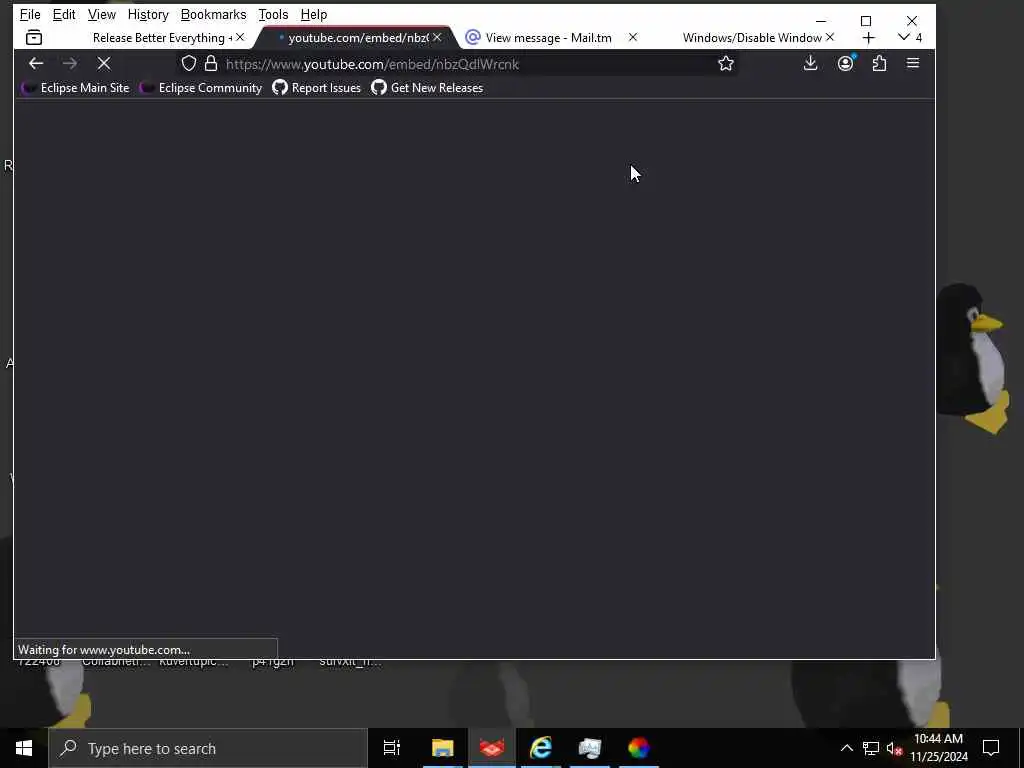Click the greyed forward navigation arrow
The image size is (1024, 768).
(70, 63)
